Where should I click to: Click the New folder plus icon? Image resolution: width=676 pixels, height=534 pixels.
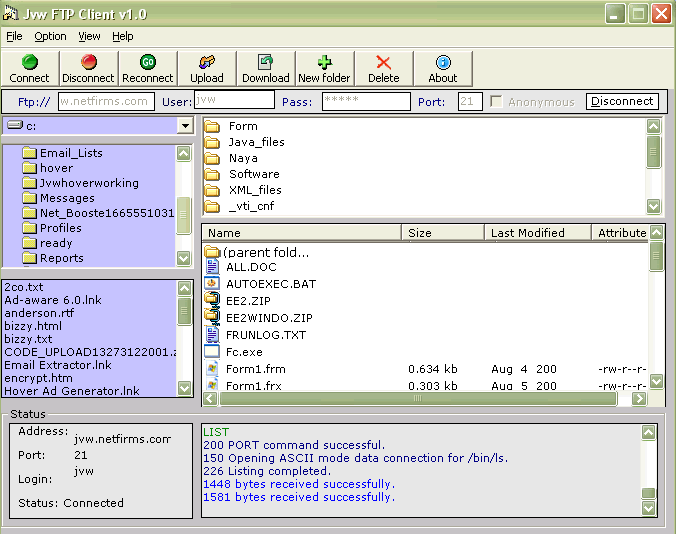pos(325,62)
